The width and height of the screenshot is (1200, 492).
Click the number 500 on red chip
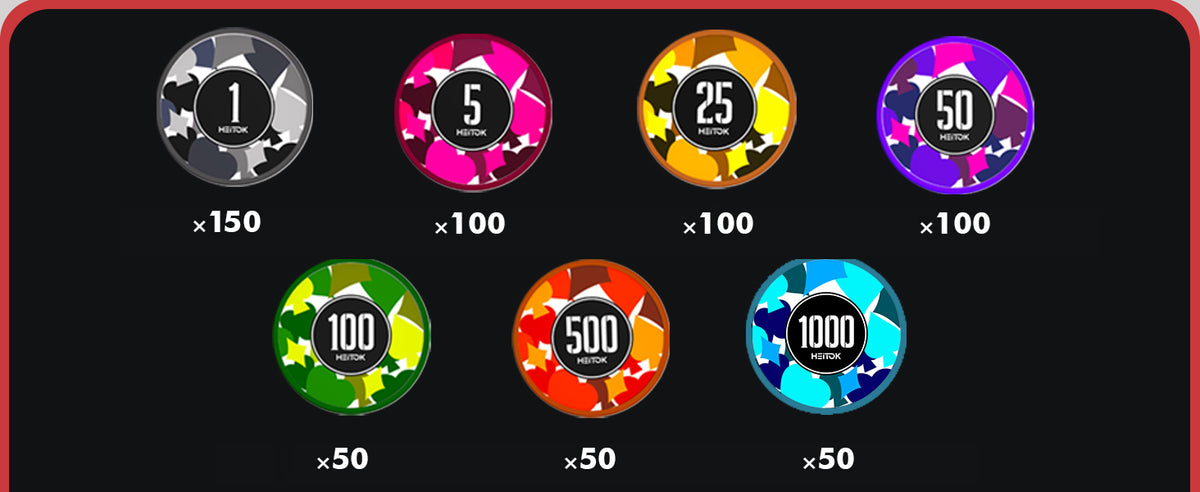591,331
